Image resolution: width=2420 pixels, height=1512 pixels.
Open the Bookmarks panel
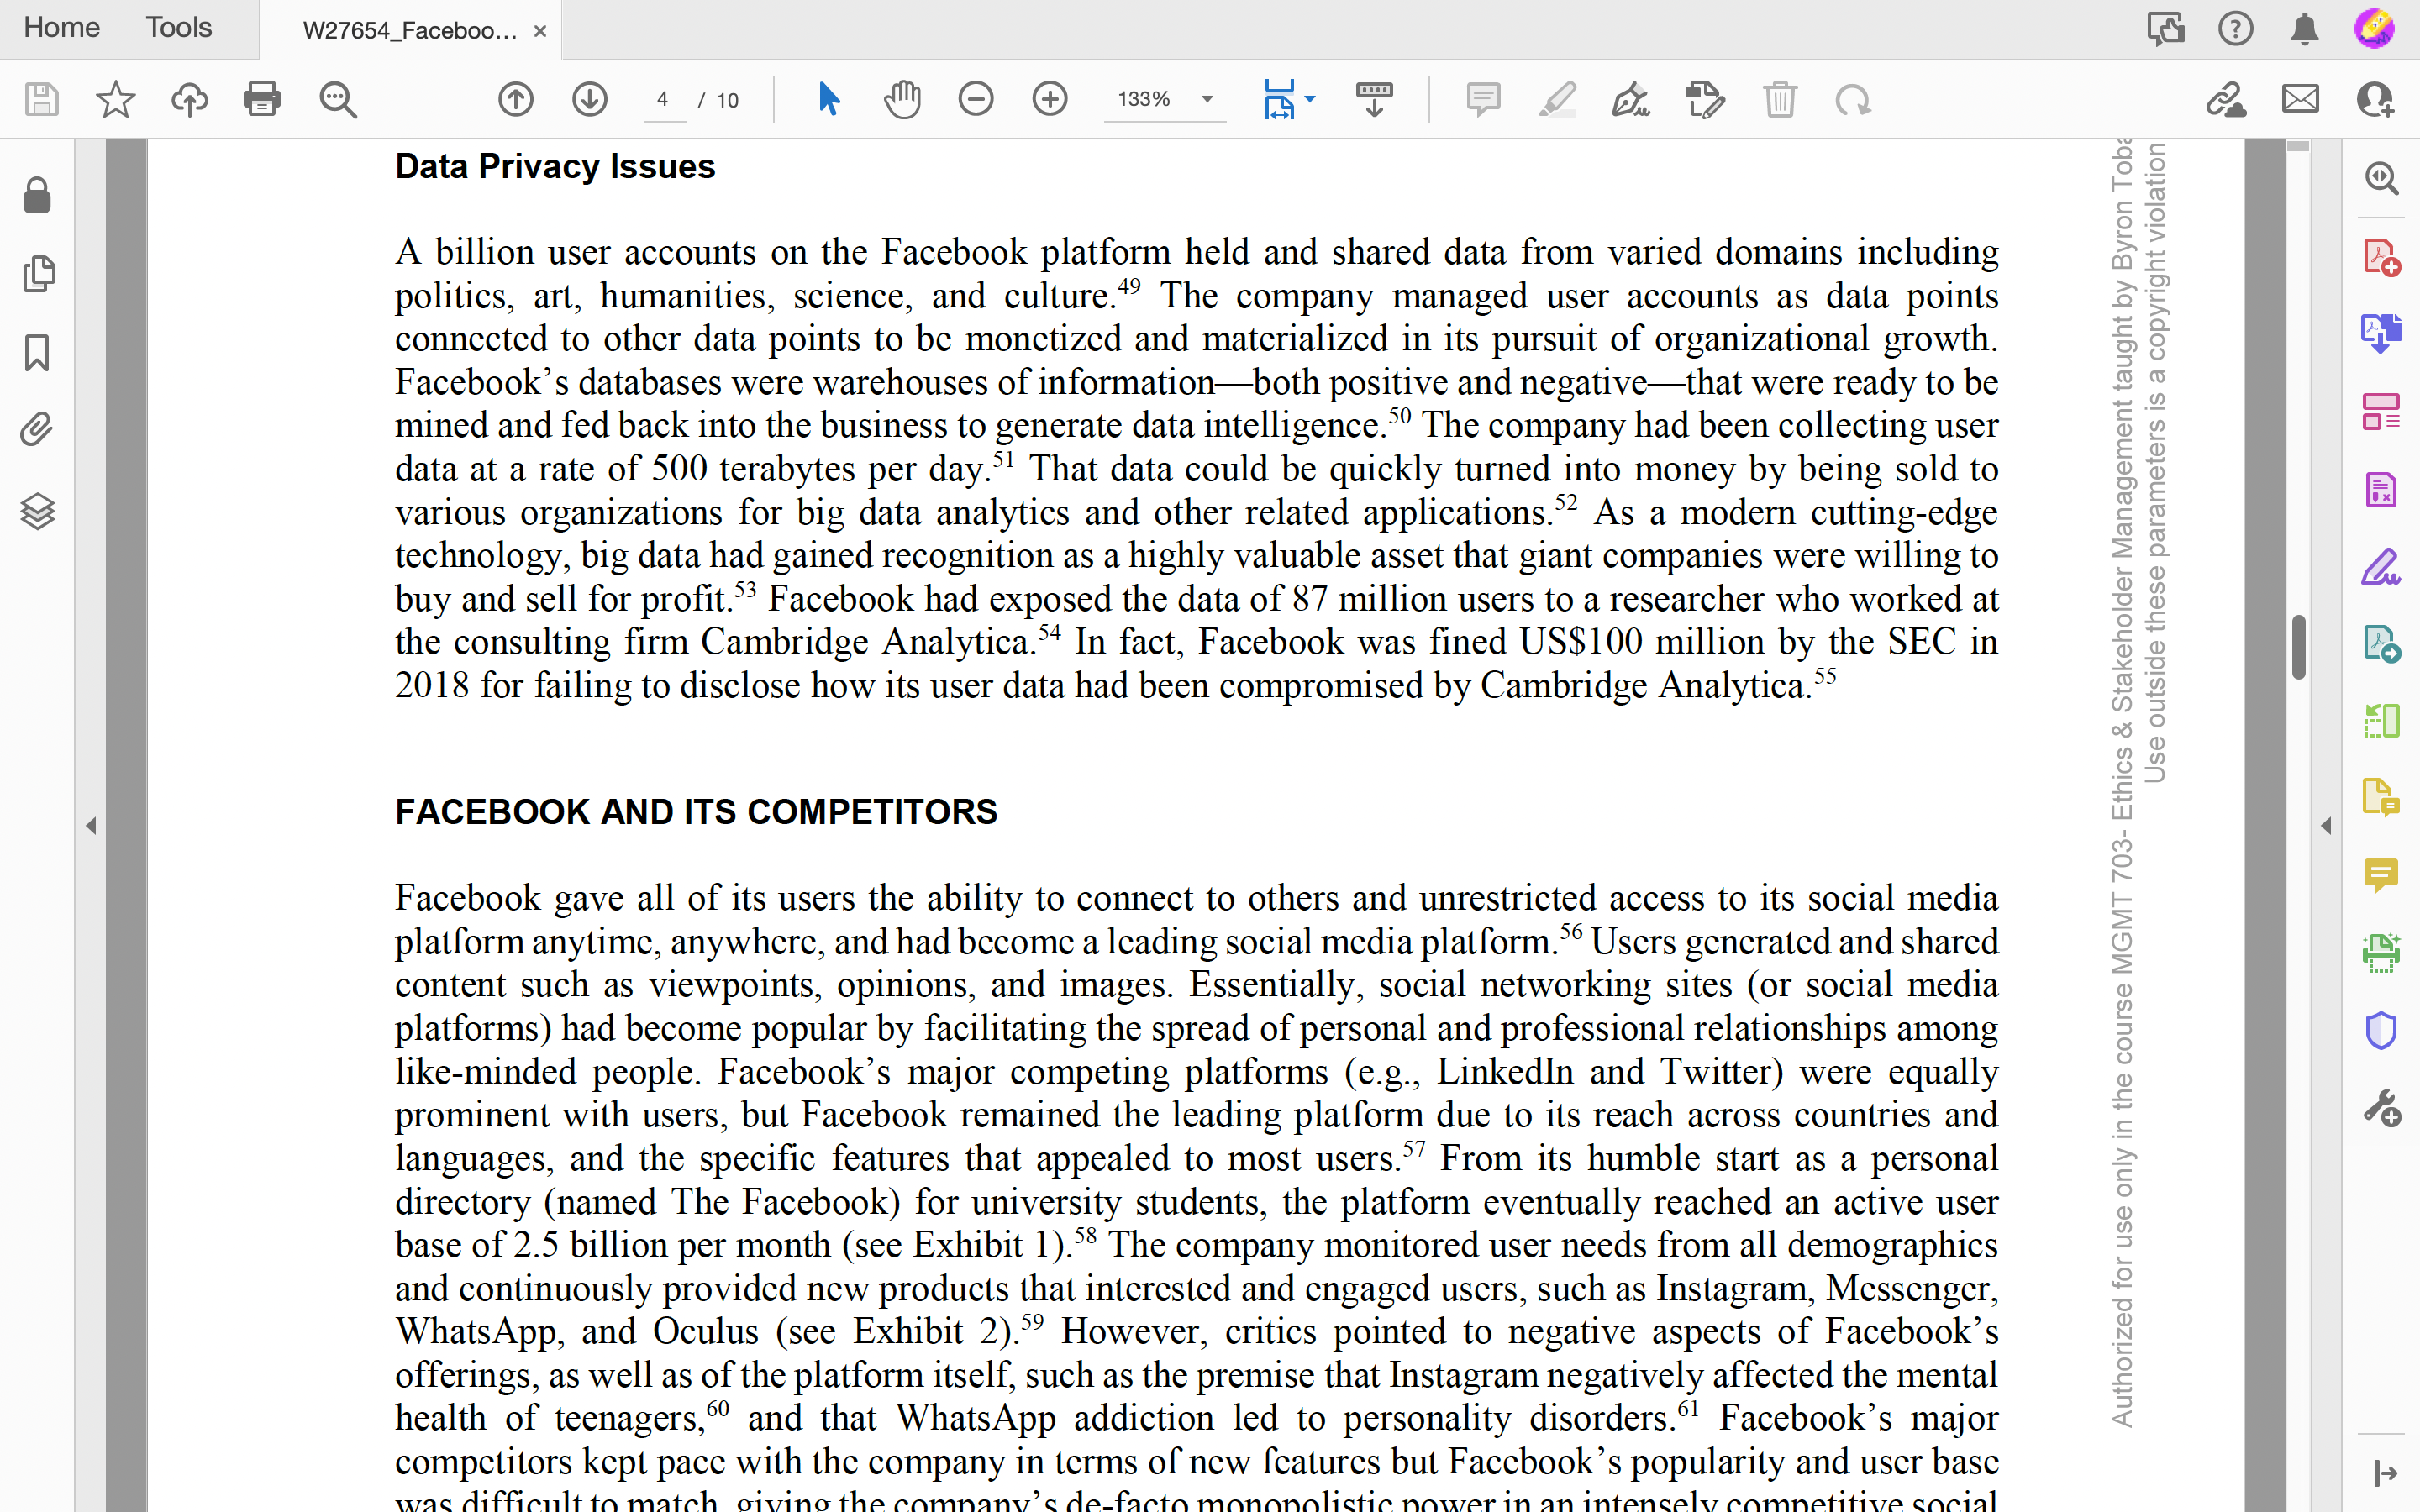coord(37,353)
